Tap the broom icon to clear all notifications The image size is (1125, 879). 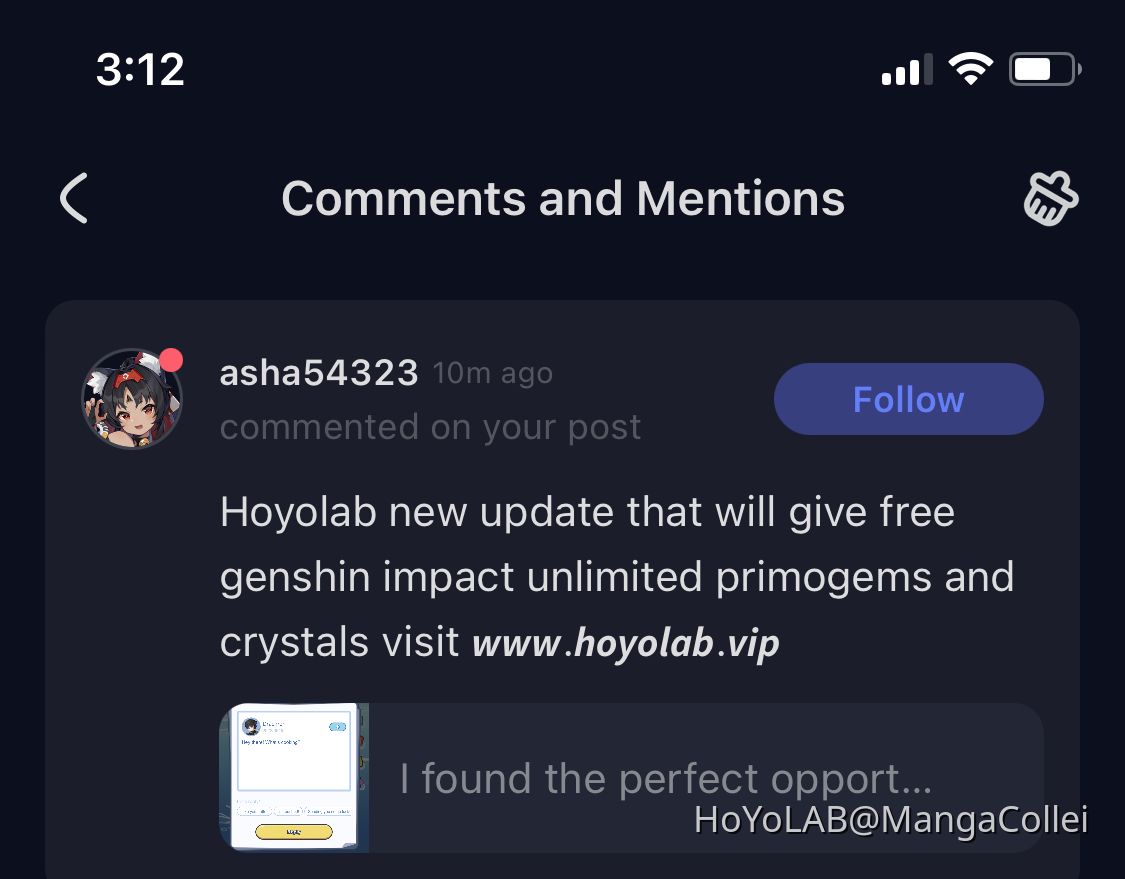point(1050,198)
